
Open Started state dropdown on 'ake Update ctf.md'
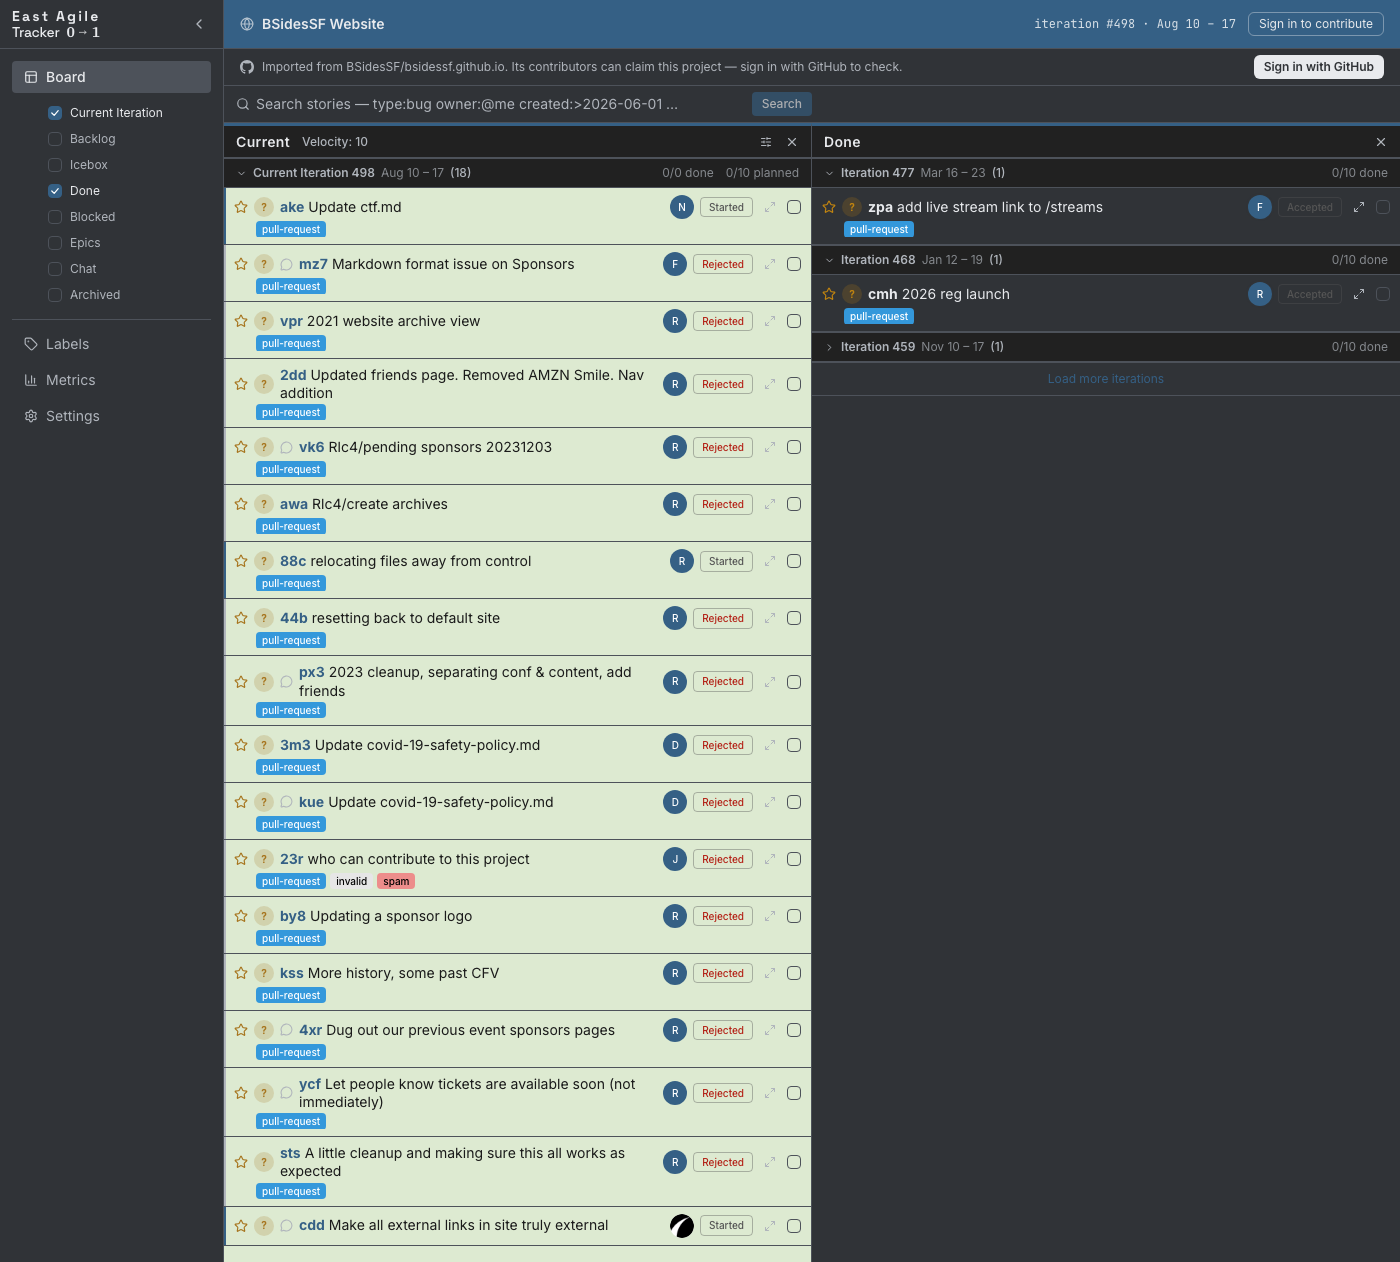[x=726, y=207]
